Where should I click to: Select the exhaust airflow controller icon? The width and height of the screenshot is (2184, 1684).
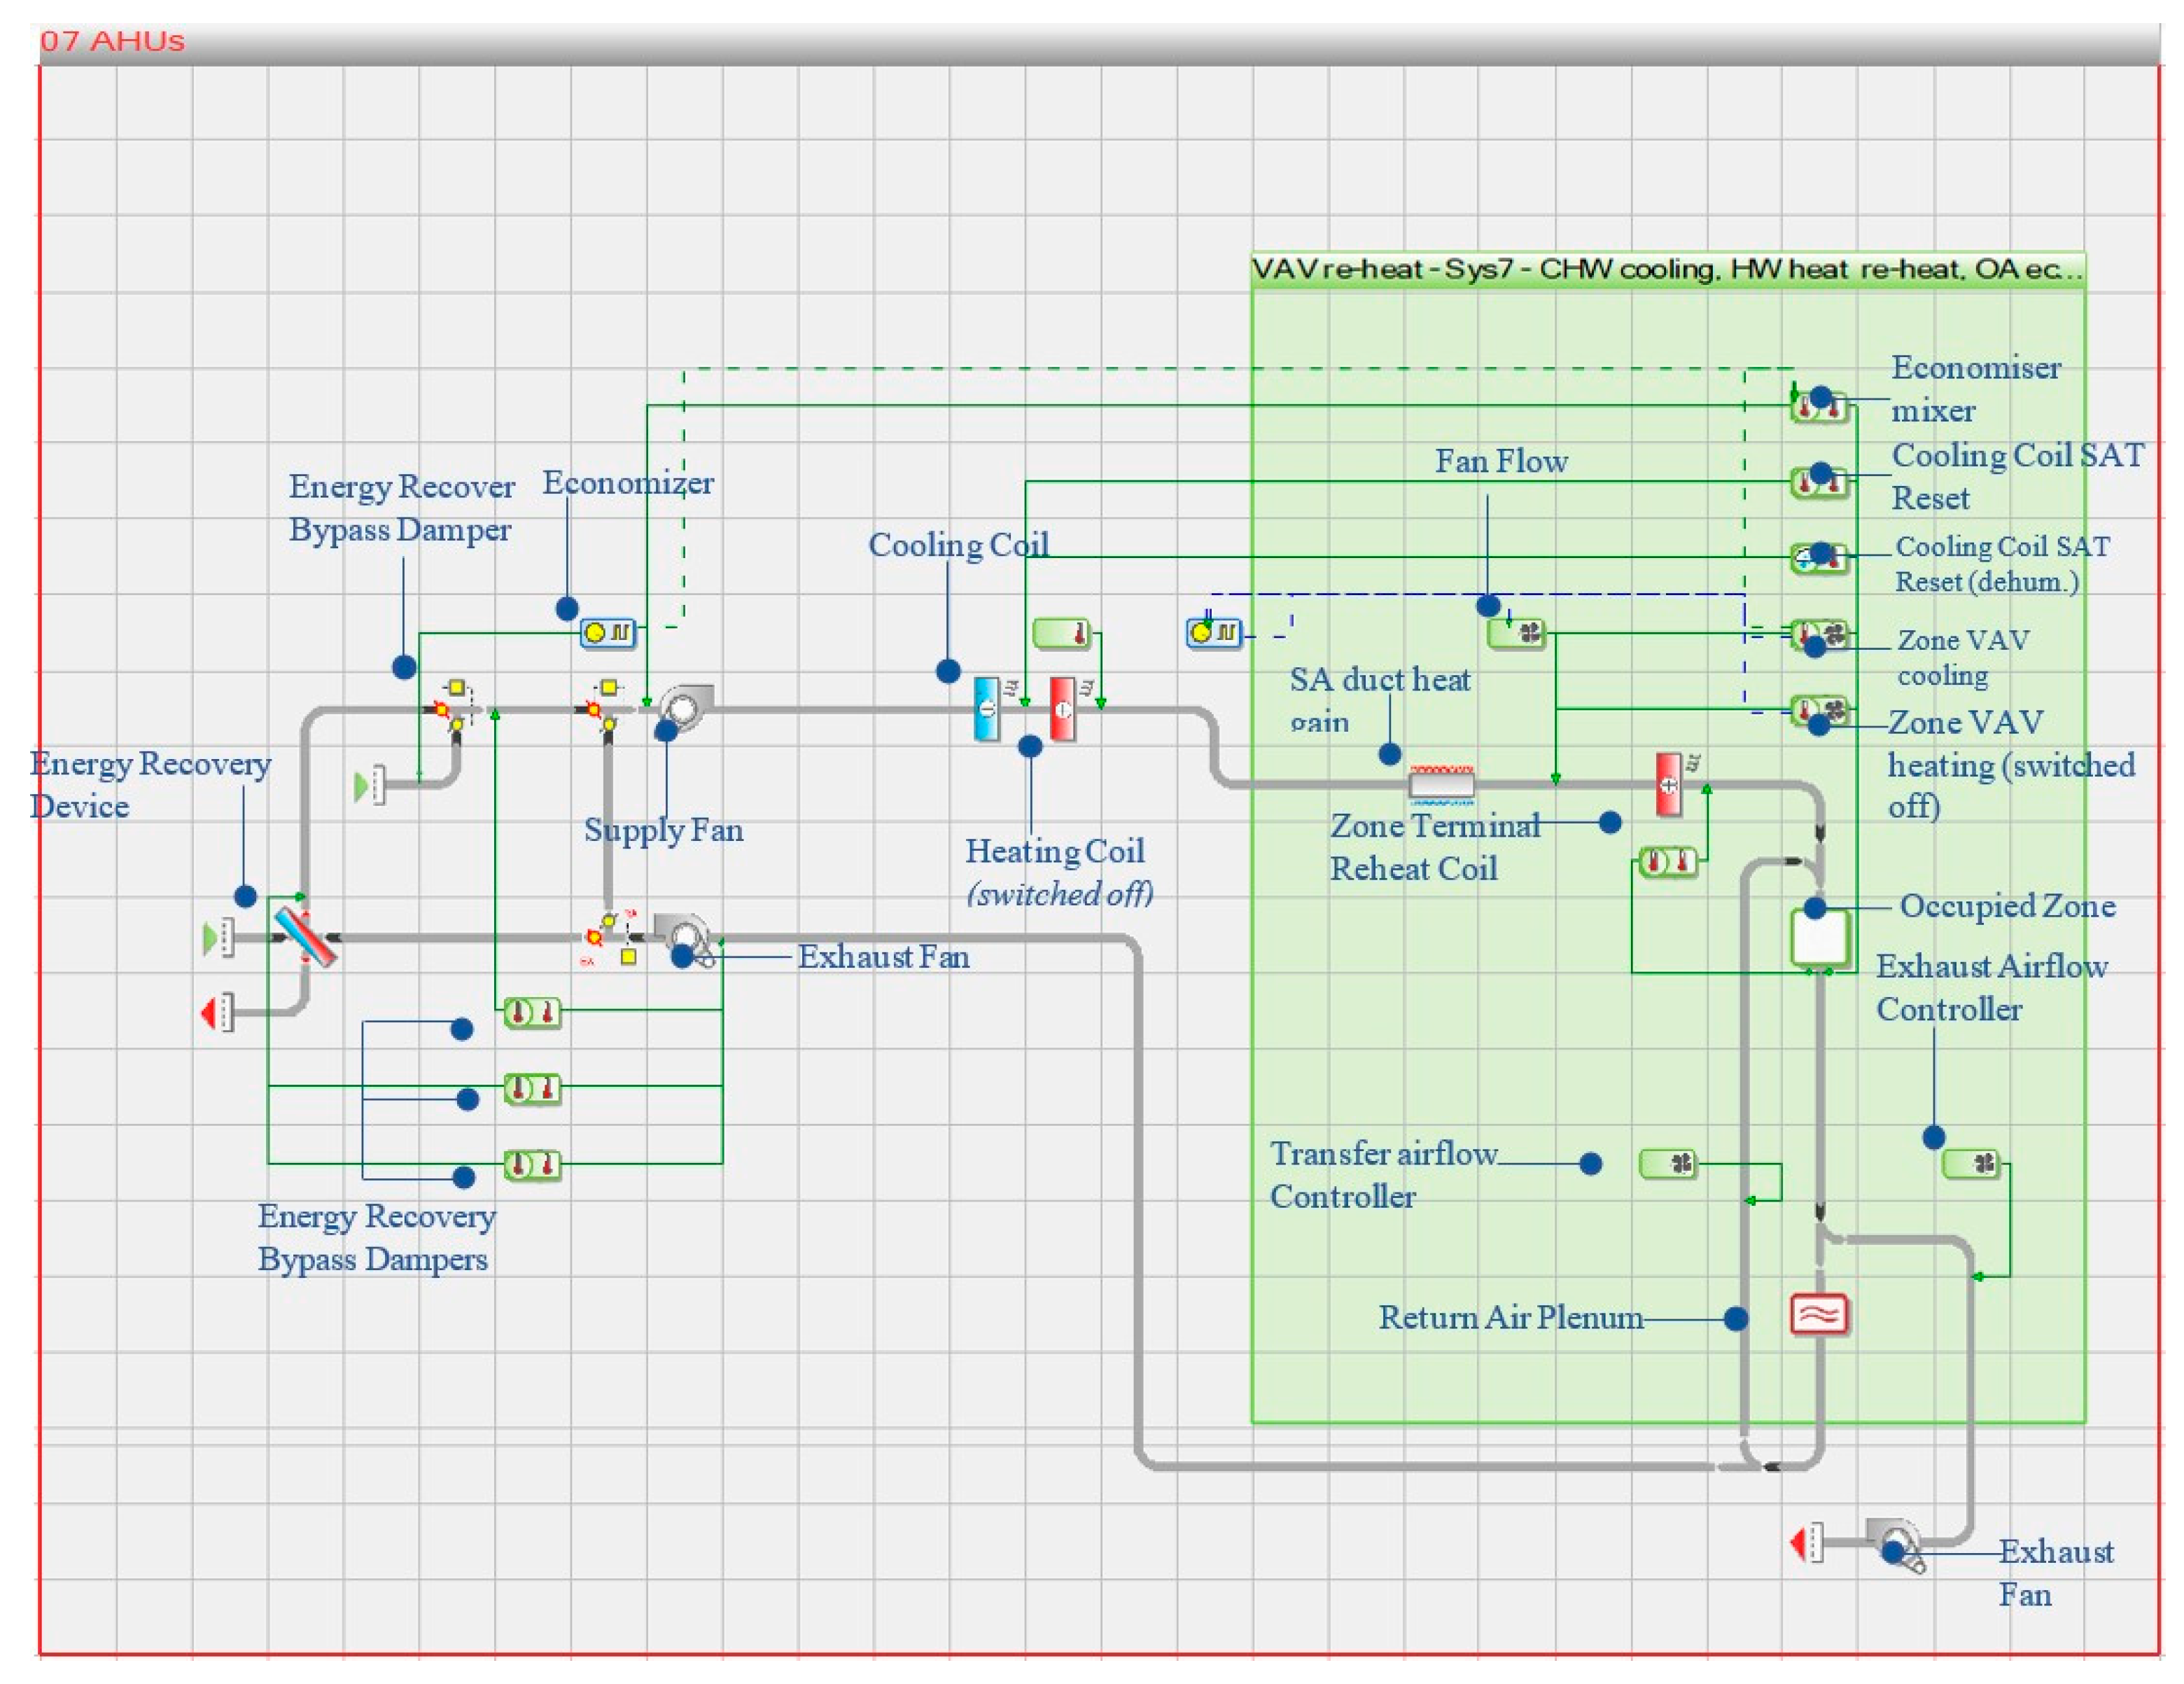point(1970,1163)
